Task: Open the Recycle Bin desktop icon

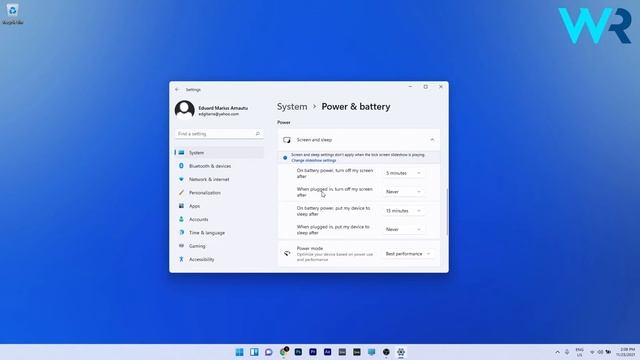Action: click(x=12, y=13)
